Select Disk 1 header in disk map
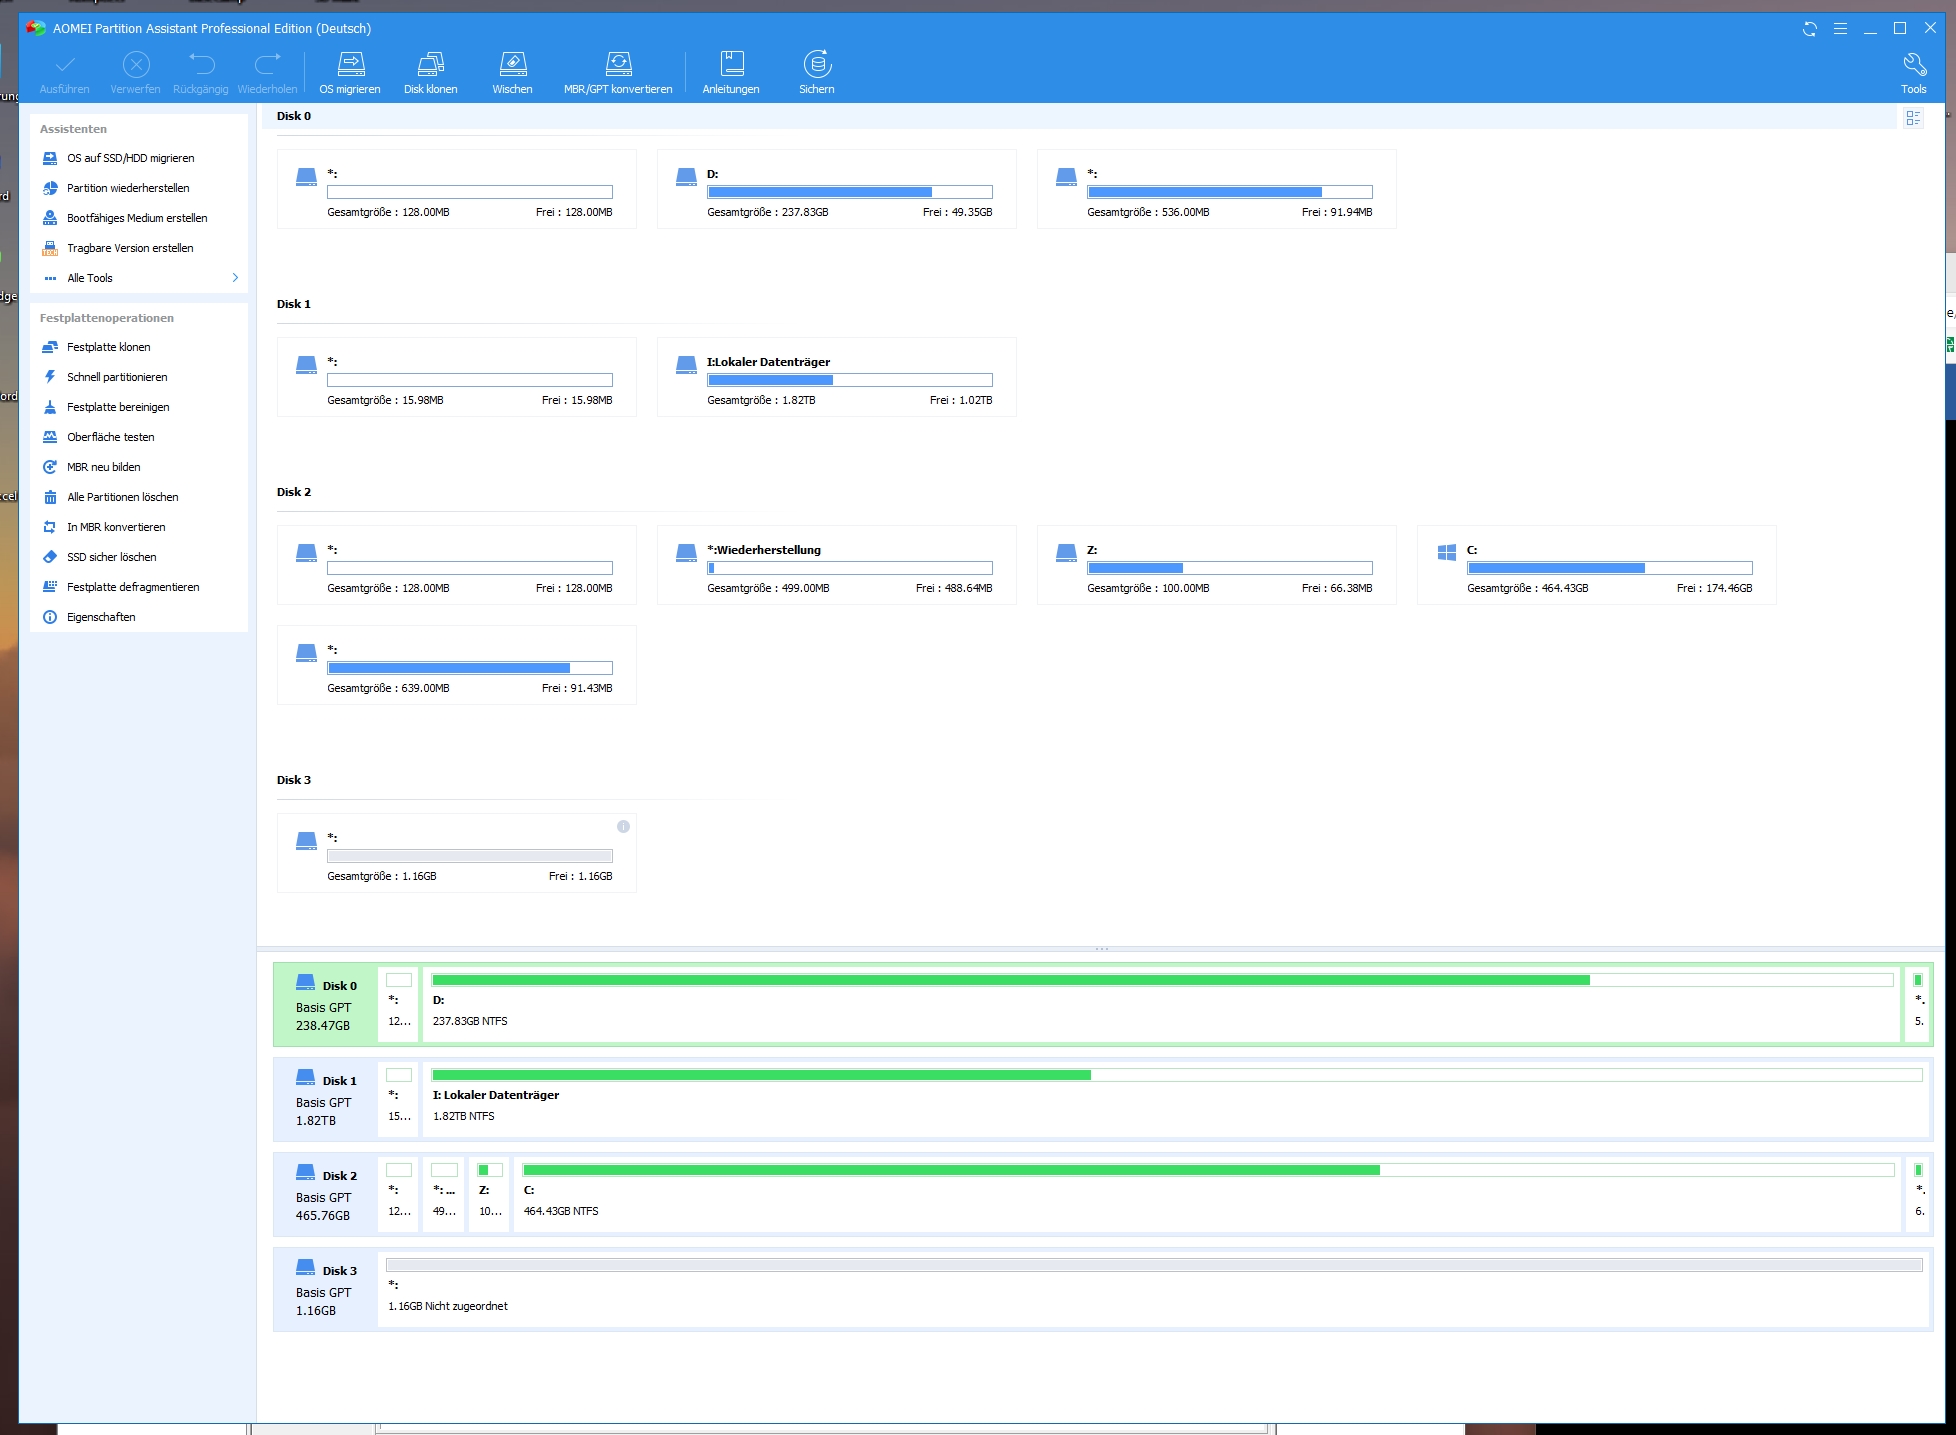 (325, 1099)
